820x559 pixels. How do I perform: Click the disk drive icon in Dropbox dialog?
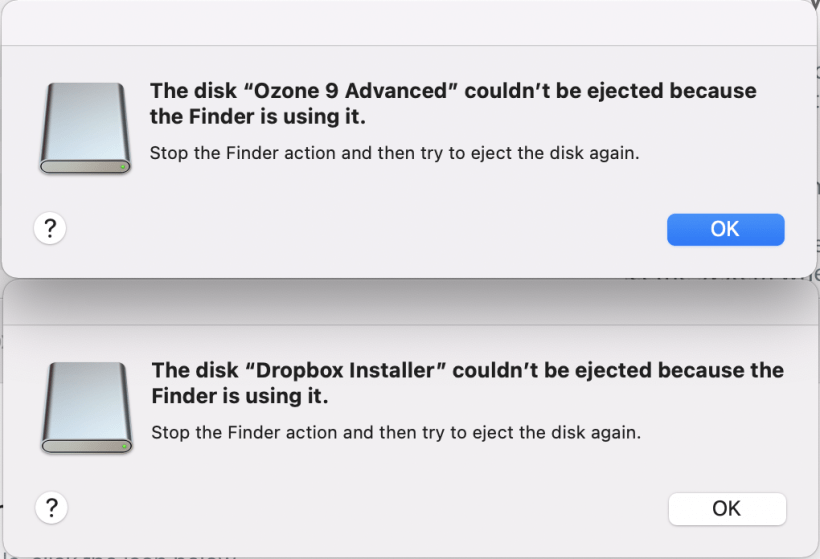point(87,408)
